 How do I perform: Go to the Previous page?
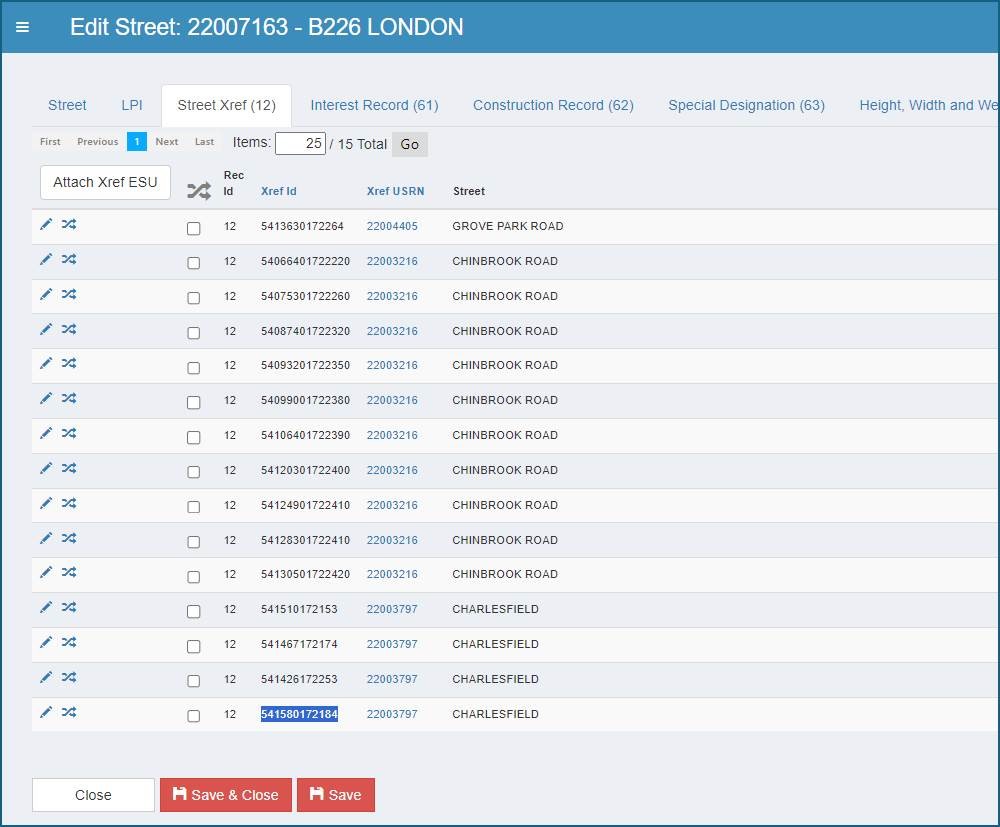[98, 142]
